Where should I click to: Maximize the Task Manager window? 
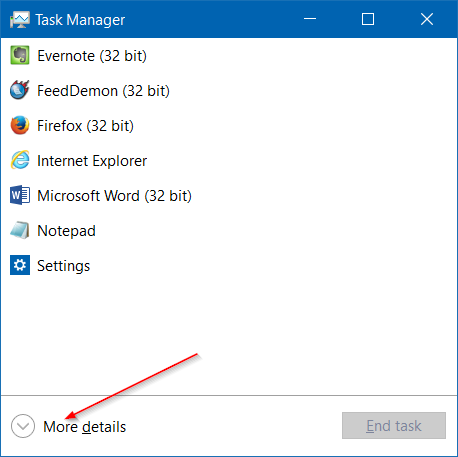click(x=368, y=19)
